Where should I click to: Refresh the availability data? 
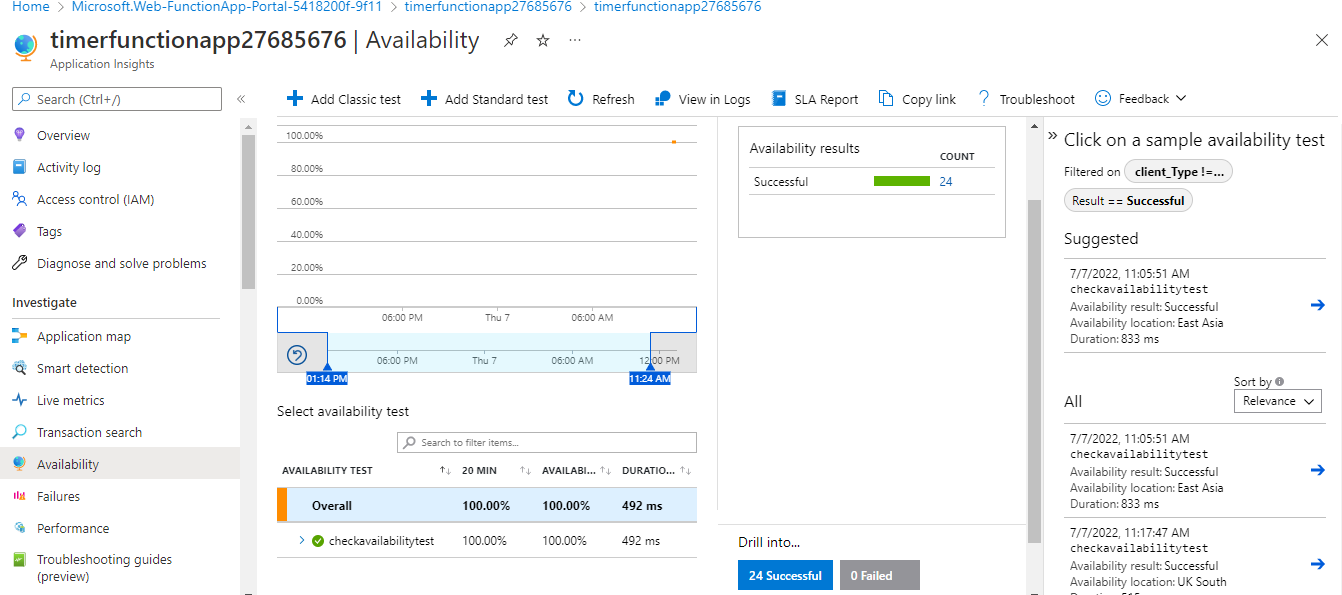coord(601,99)
